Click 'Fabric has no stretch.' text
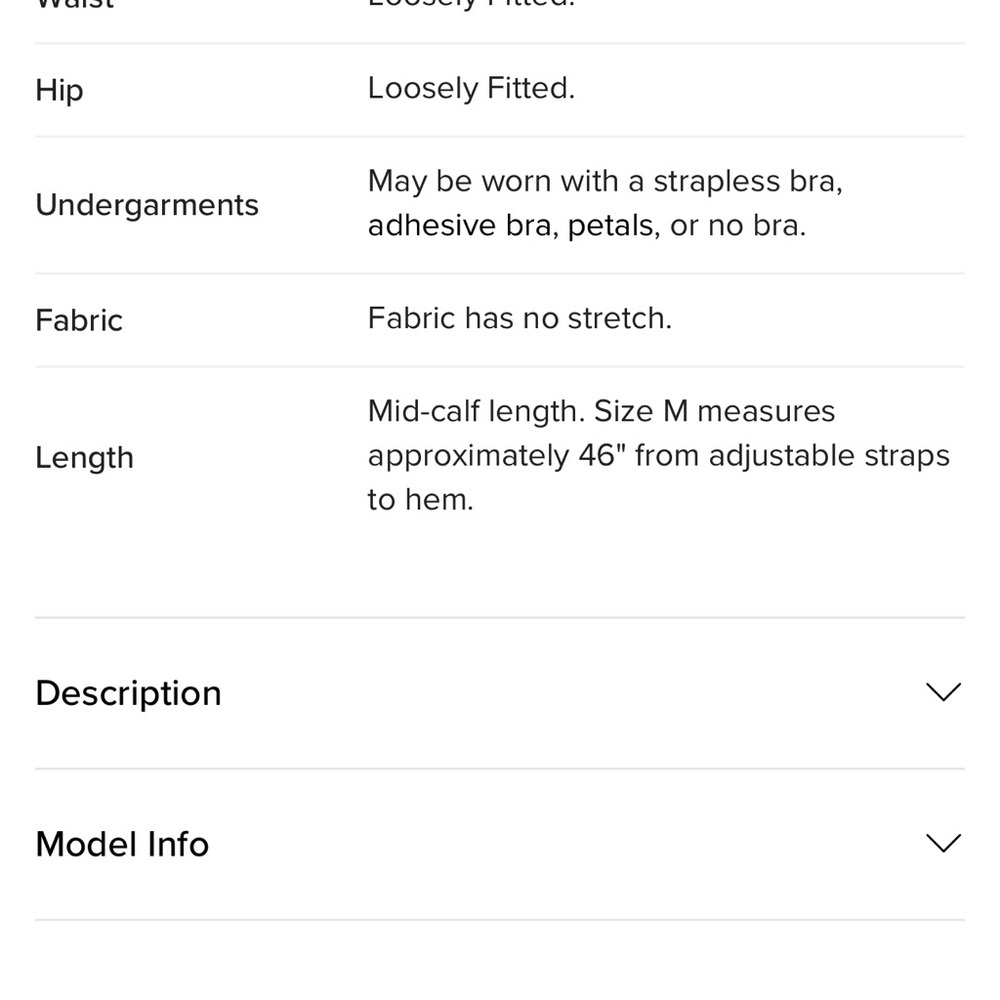The image size is (1000, 1000). click(520, 318)
